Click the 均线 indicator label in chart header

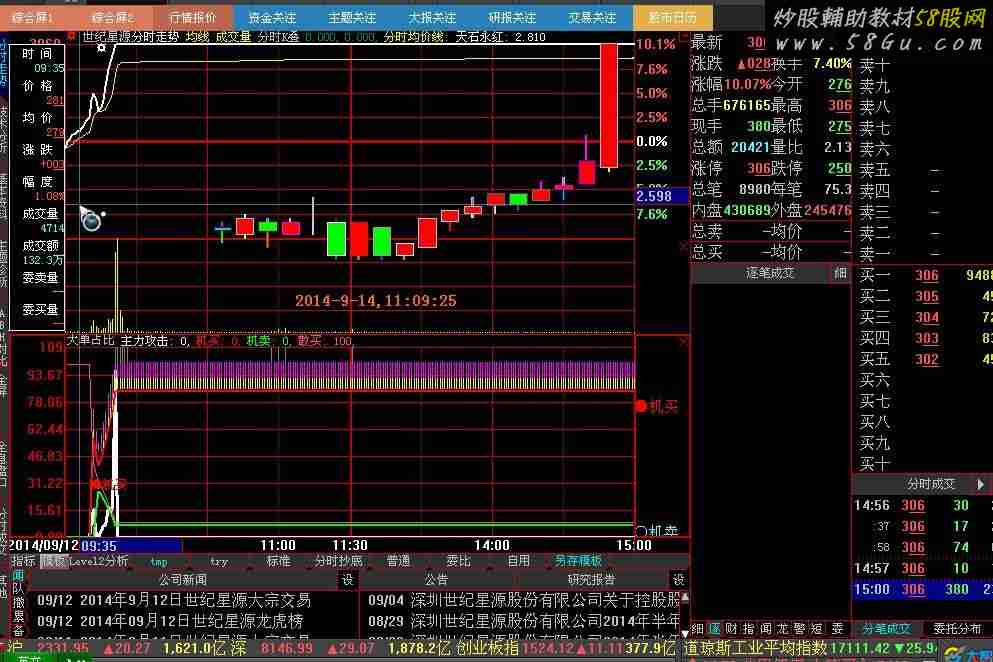197,37
